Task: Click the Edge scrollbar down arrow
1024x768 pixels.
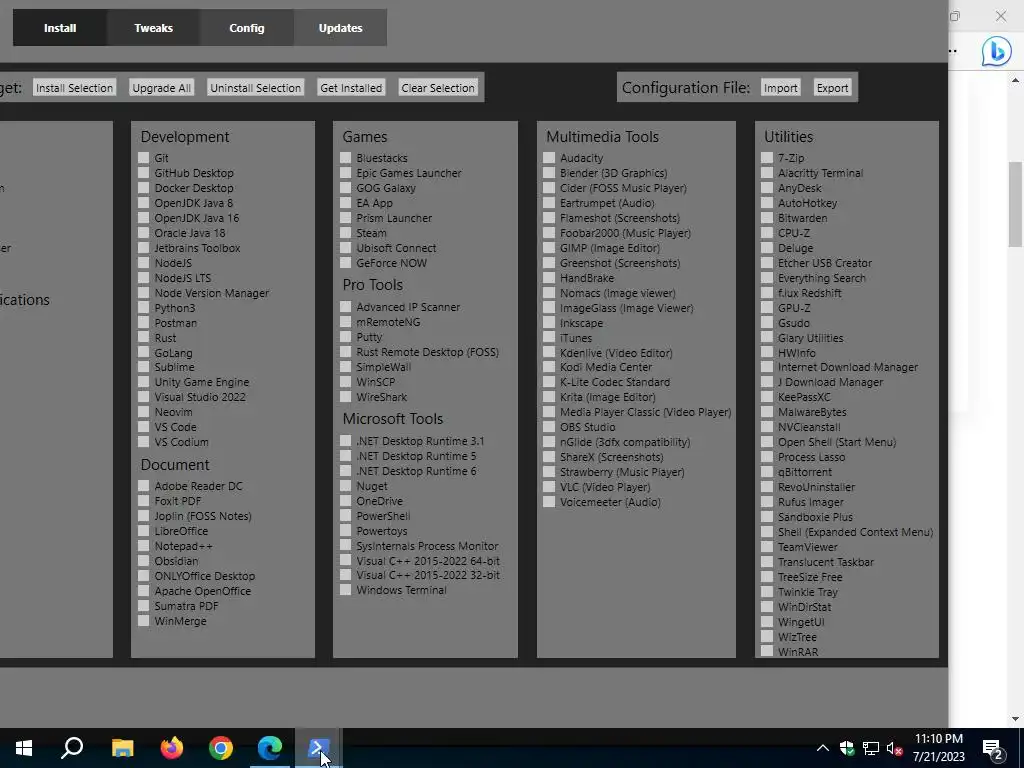Action: [x=1015, y=719]
